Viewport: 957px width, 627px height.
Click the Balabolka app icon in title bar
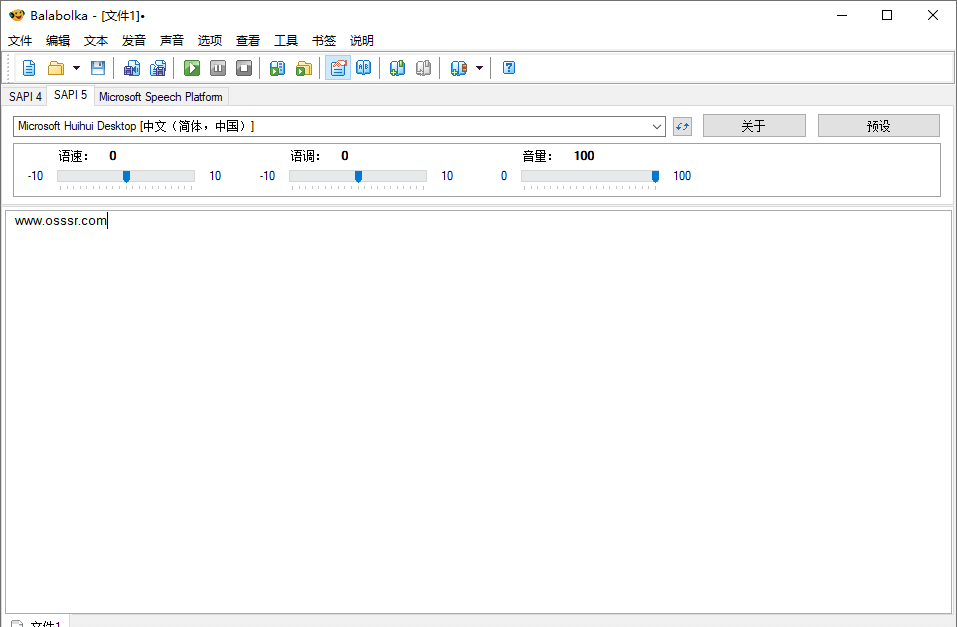[x=16, y=15]
